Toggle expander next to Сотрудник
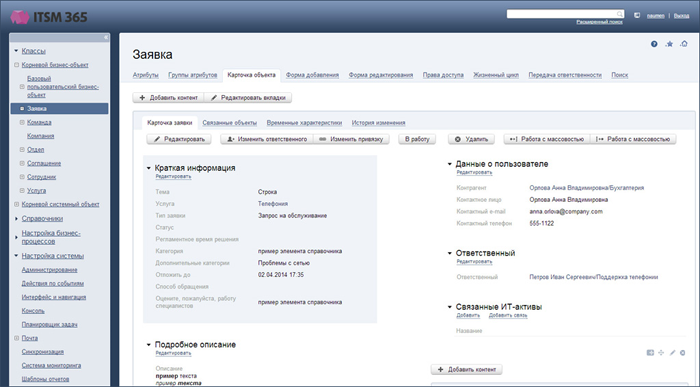The image size is (700, 387). (22, 177)
